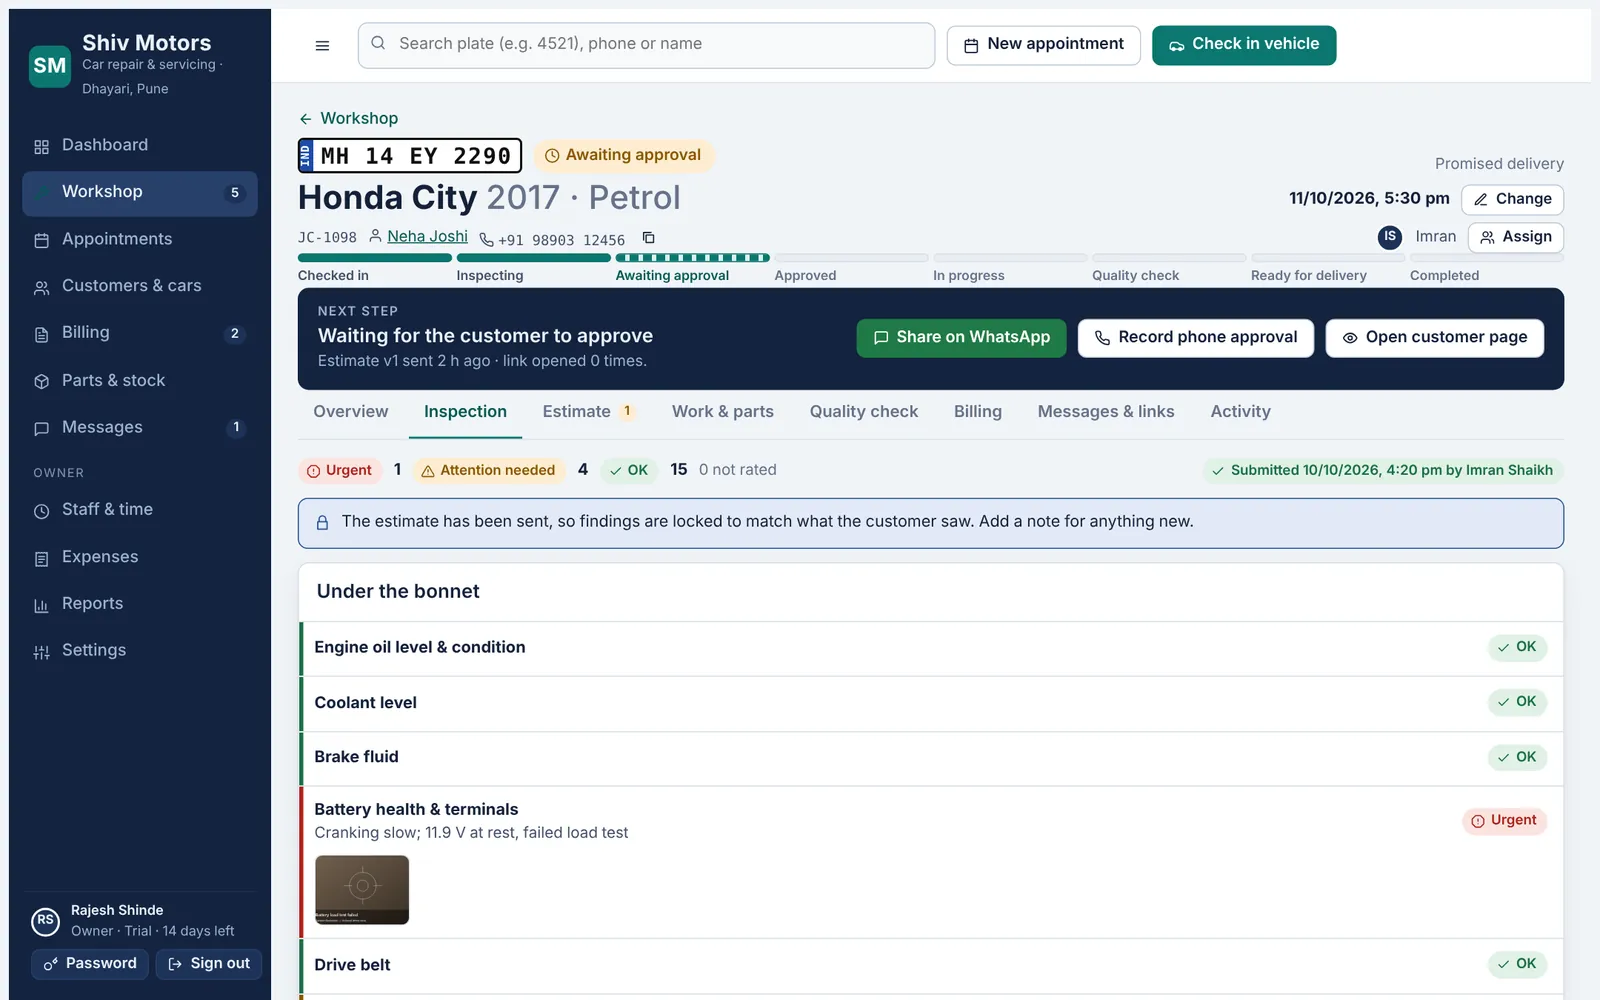1600x1000 pixels.
Task: Open Billing in the sidebar
Action: [x=140, y=333]
